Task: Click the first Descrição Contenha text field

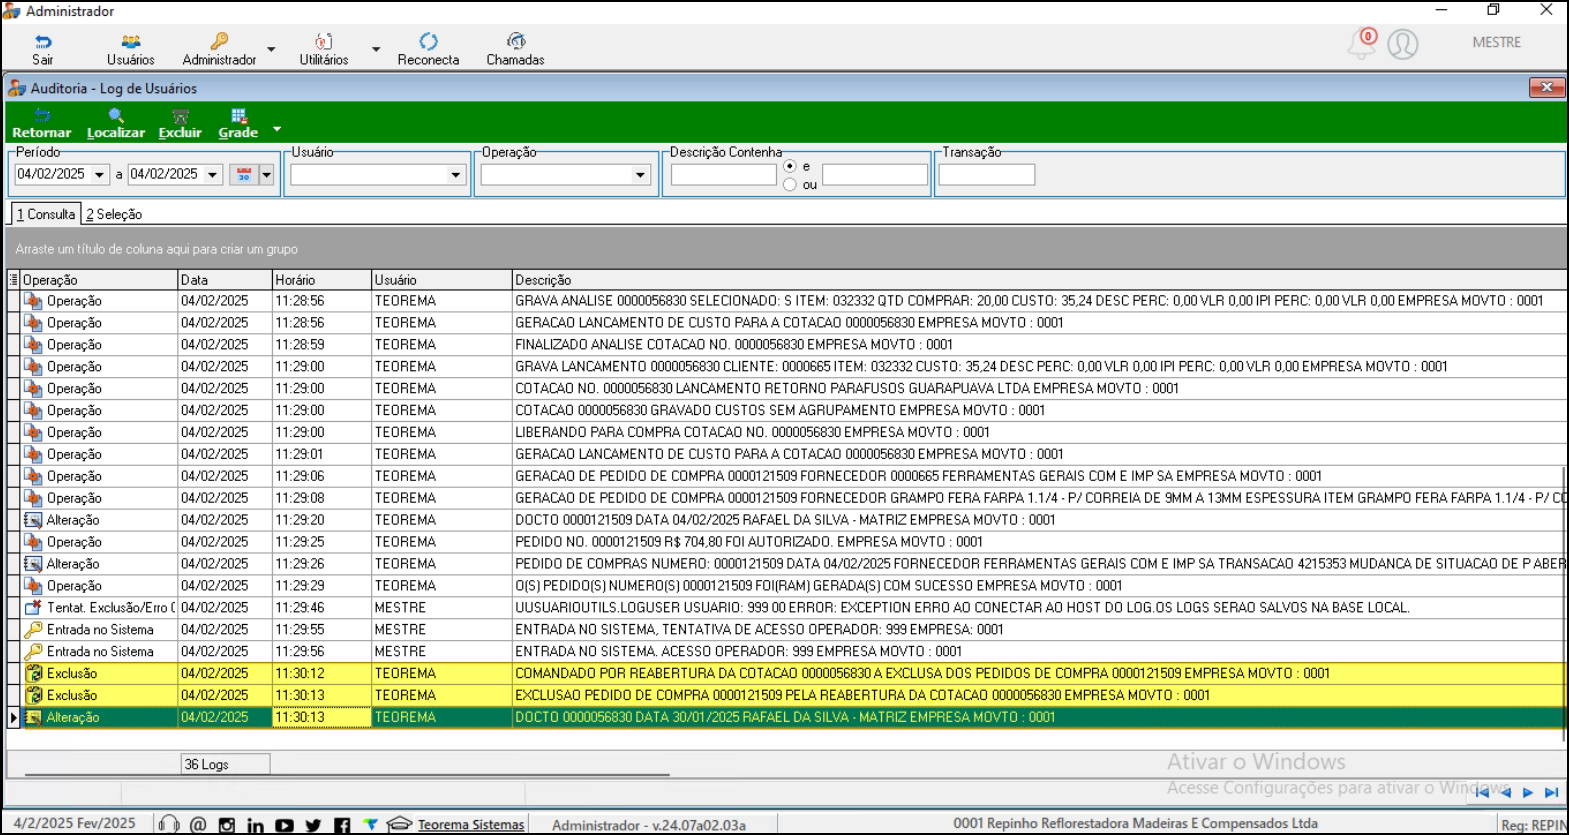Action: click(x=723, y=175)
